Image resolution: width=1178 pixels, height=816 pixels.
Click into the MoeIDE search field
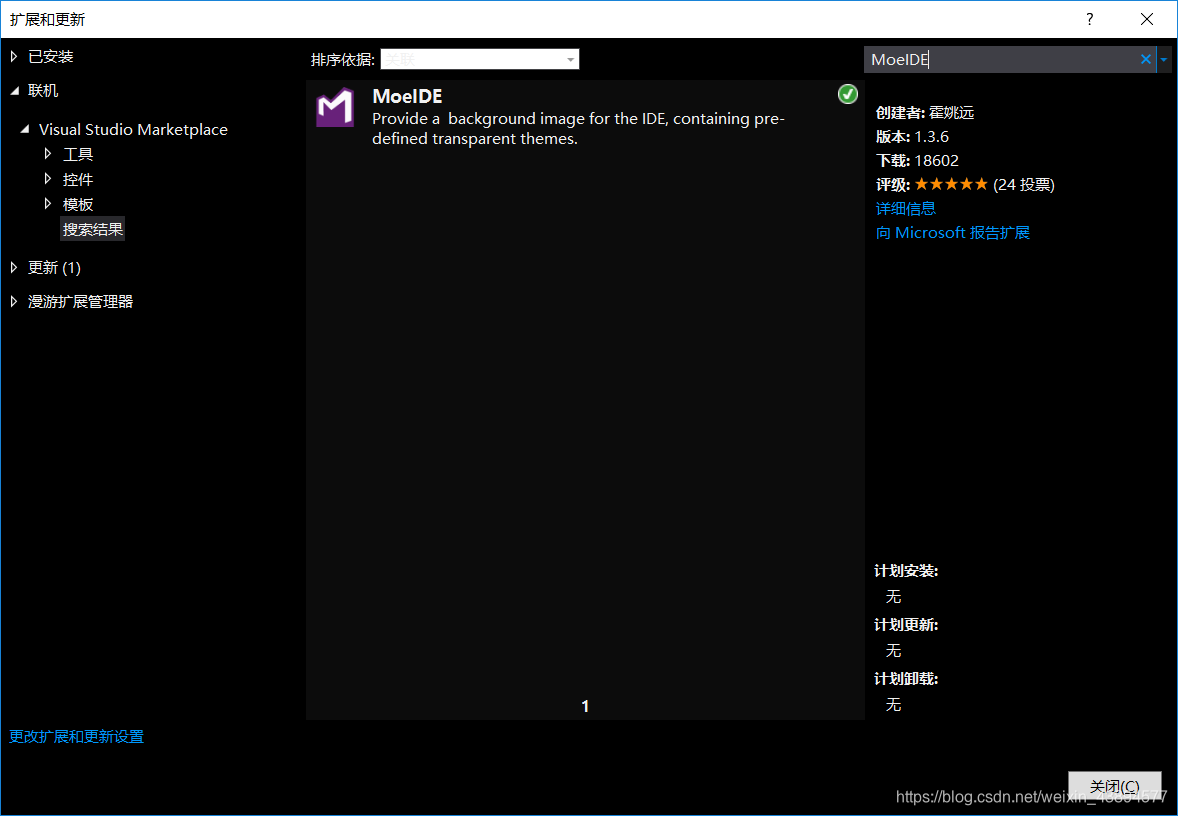(1001, 59)
